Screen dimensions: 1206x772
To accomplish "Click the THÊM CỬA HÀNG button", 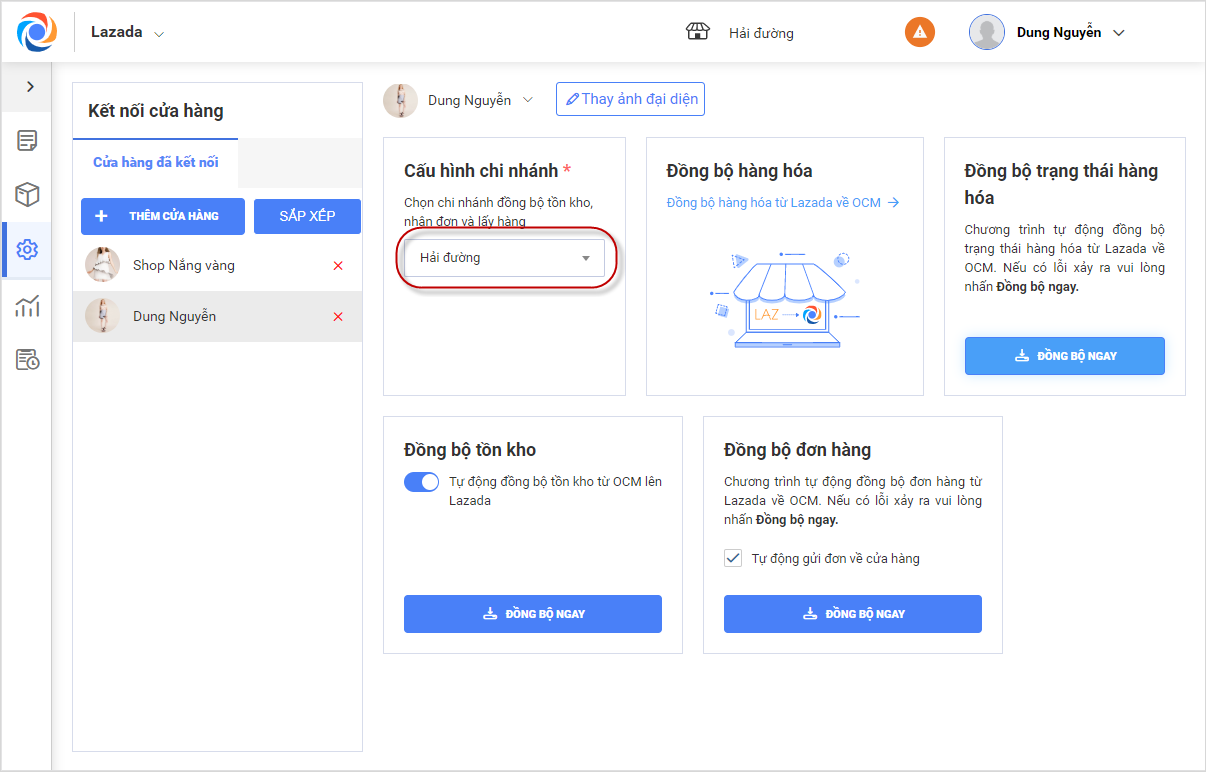I will [162, 216].
